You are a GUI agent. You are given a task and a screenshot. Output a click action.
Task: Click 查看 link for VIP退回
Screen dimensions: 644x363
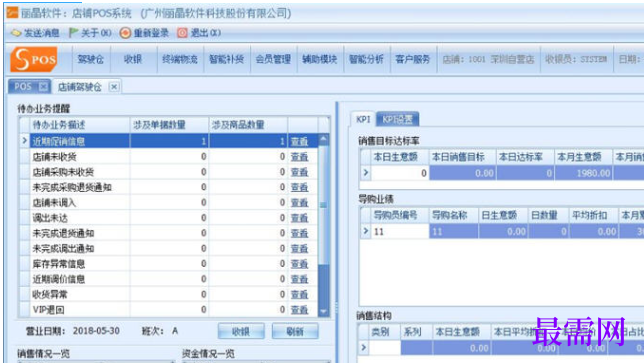299,310
